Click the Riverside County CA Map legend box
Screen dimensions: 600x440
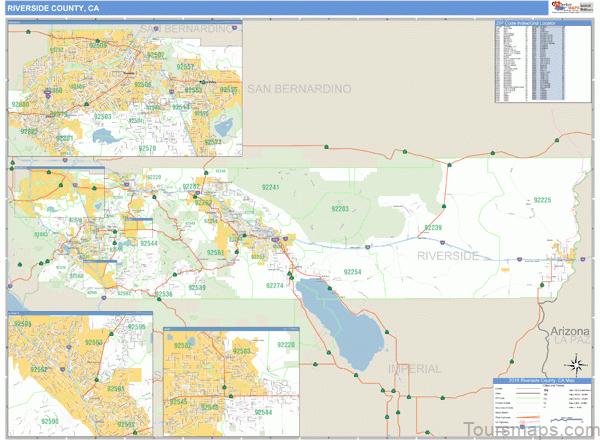pyautogui.click(x=542, y=403)
